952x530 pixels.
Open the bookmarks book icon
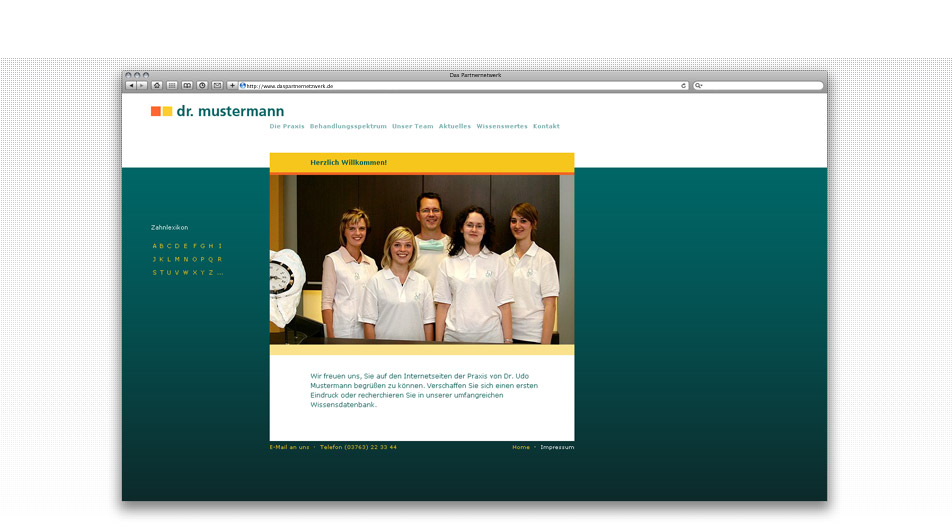pyautogui.click(x=187, y=86)
